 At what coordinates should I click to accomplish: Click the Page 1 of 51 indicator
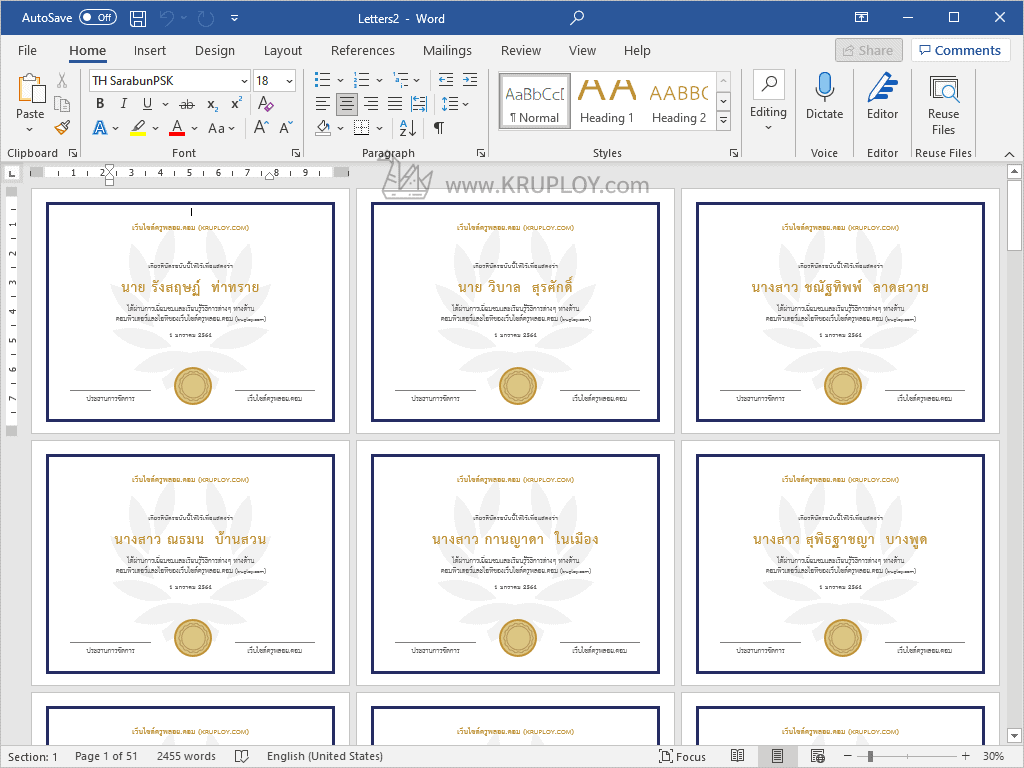coord(106,756)
